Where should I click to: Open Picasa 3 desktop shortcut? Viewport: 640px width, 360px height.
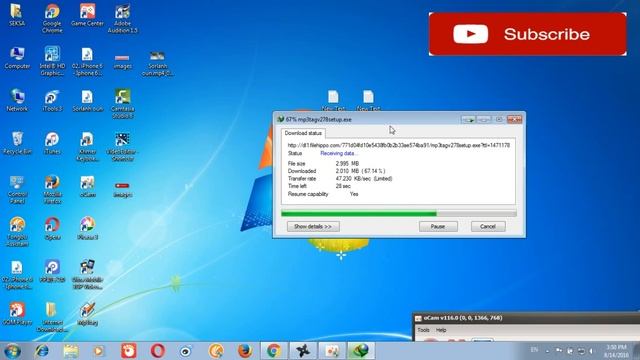87,229
